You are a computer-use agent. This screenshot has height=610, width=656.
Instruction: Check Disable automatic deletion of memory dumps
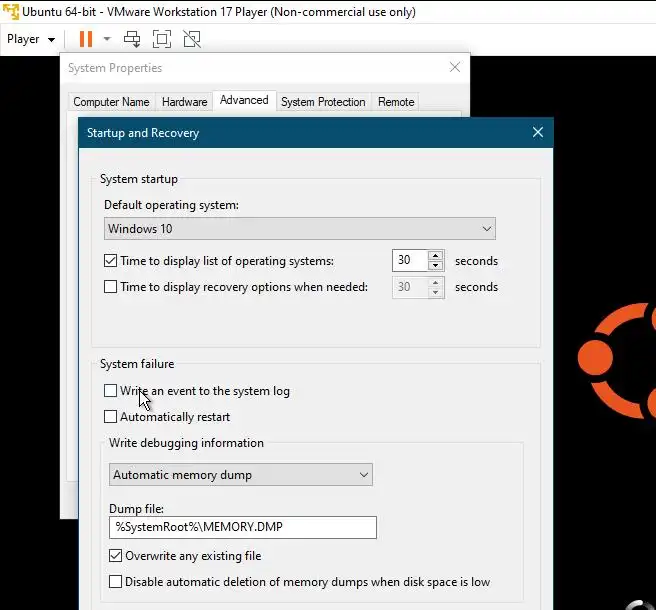pyautogui.click(x=115, y=582)
